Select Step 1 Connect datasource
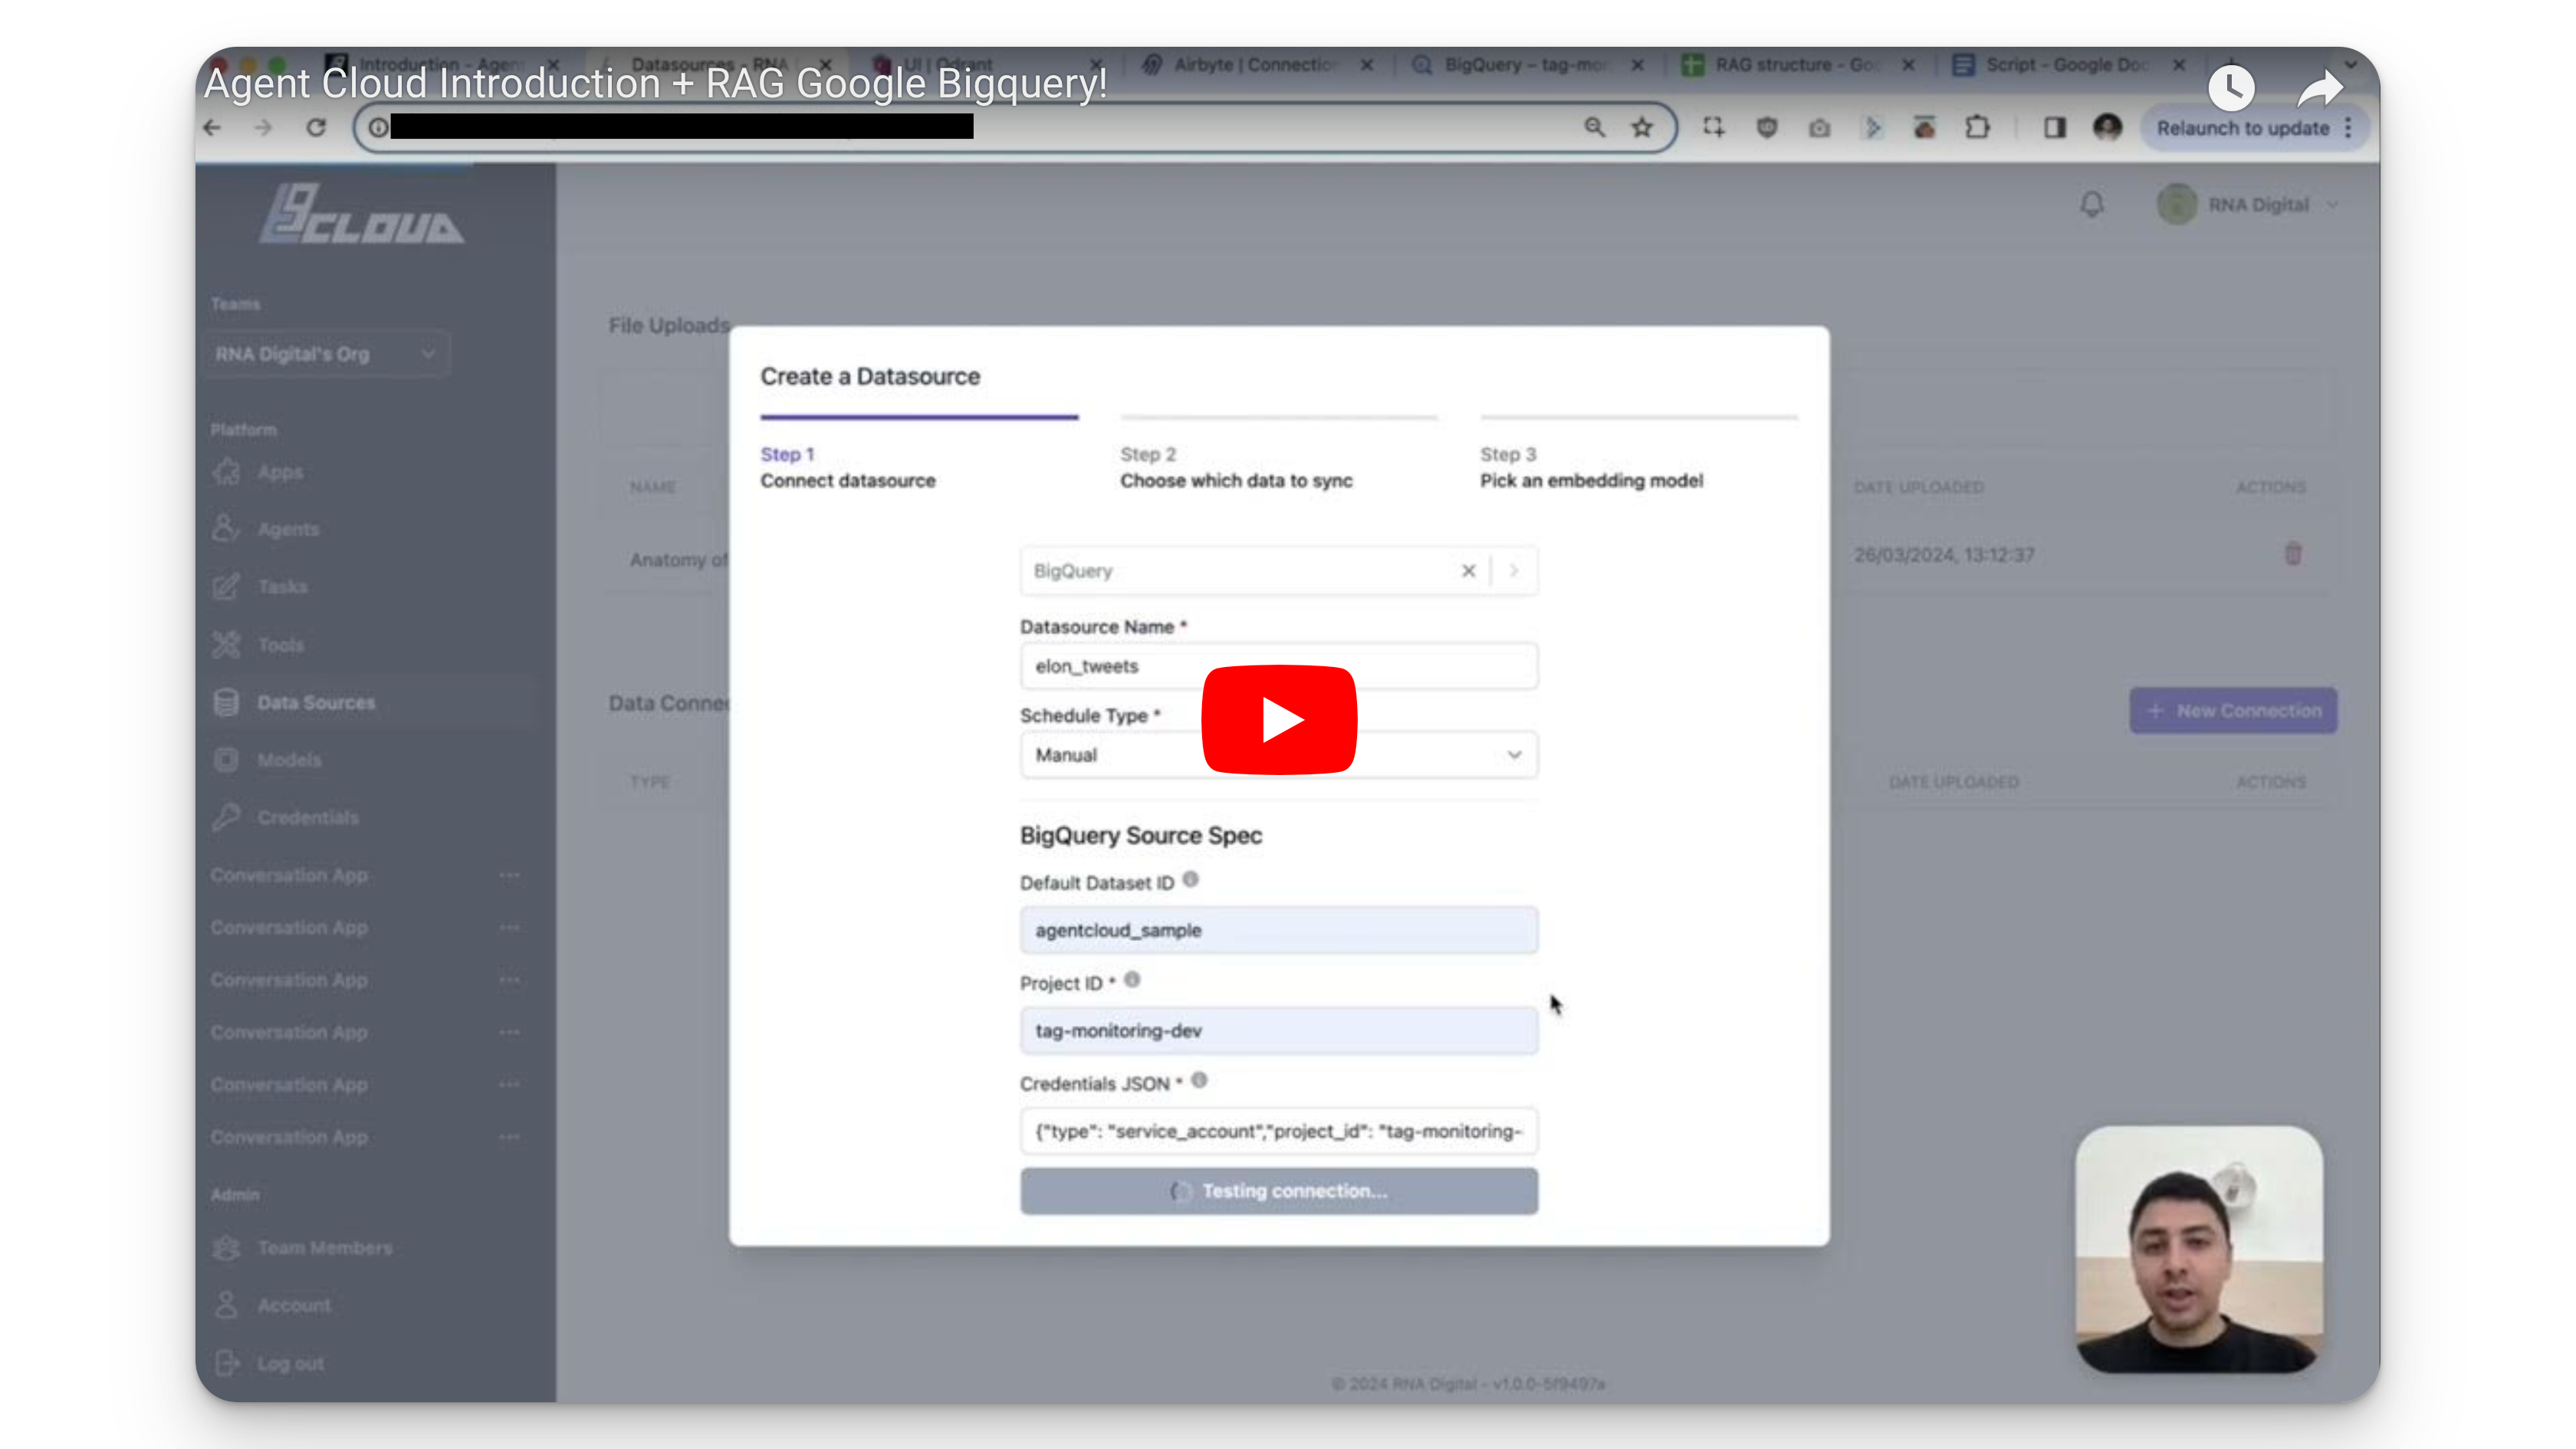The height and width of the screenshot is (1449, 2576). (x=919, y=454)
